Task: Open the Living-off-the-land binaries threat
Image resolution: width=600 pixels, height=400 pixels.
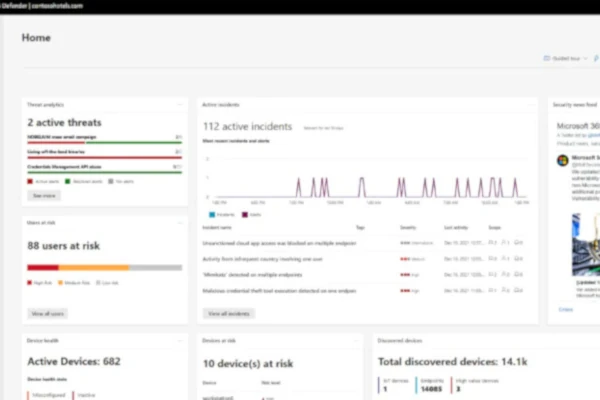Action: pyautogui.click(x=56, y=152)
